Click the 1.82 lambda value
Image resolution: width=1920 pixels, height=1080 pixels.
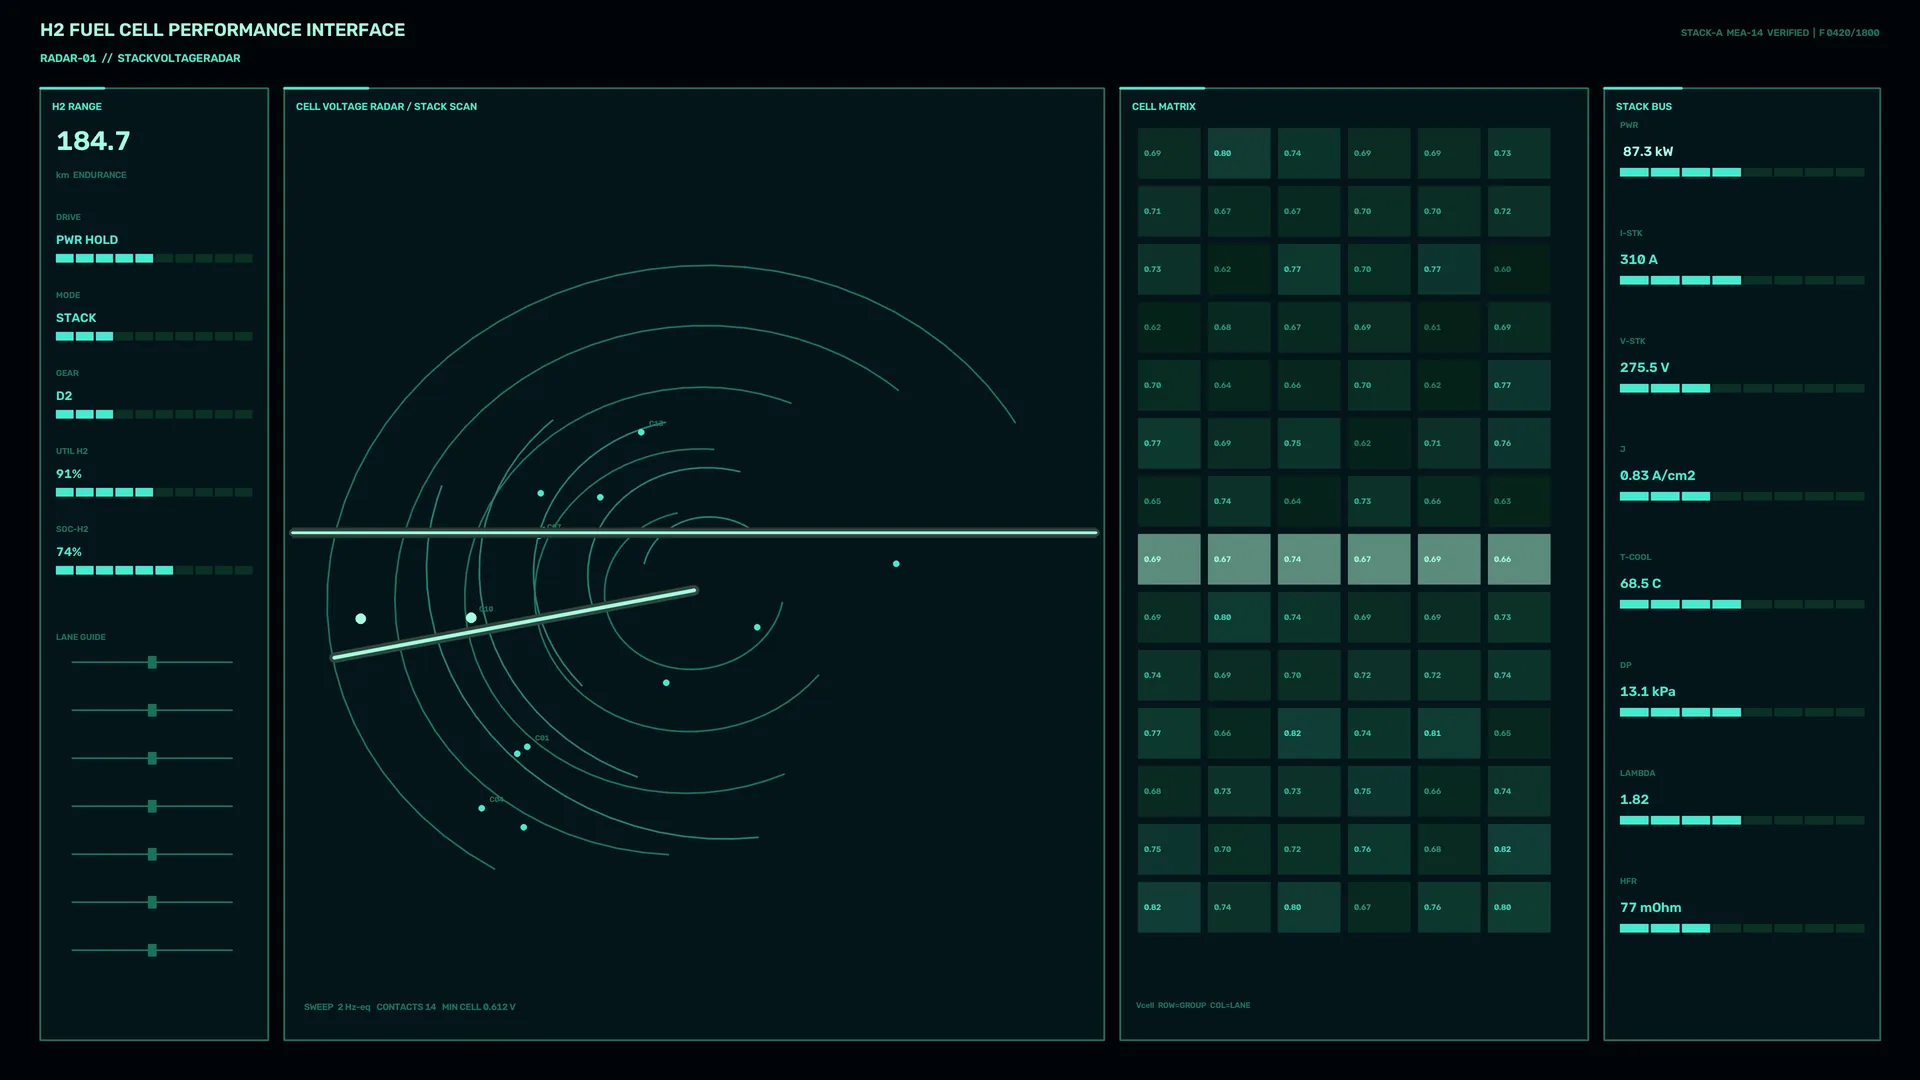click(x=1635, y=800)
